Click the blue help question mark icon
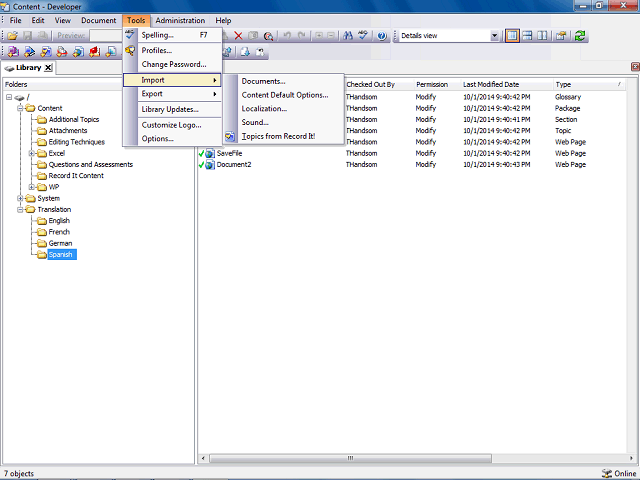Screen dimensions: 640x480 (382, 36)
